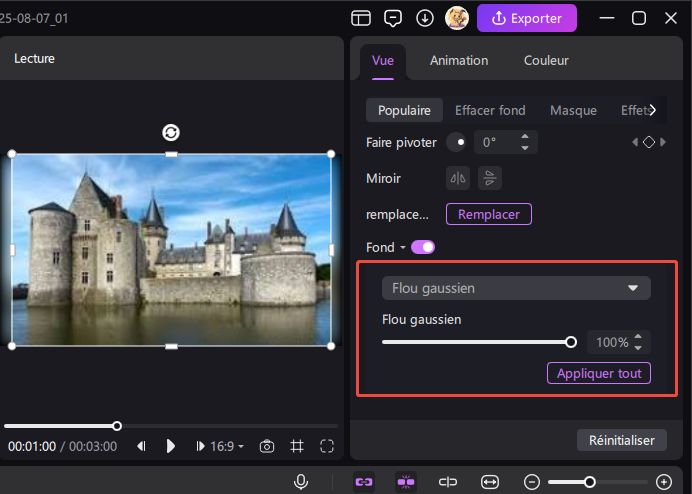
Task: Click the top-left corner handle of image
Action: [12, 154]
